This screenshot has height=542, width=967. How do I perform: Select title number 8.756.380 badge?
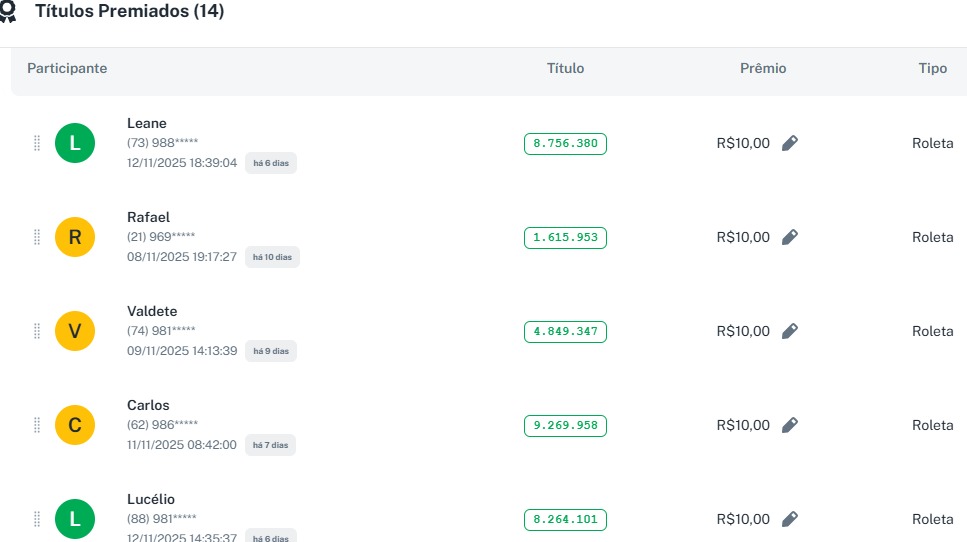pos(565,143)
